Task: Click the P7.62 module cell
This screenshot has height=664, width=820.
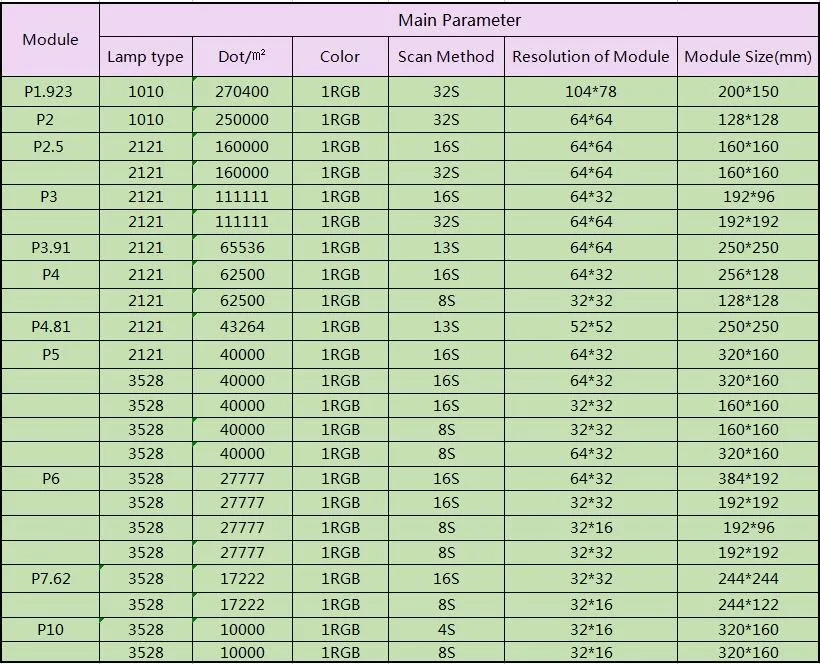Action: pos(50,578)
